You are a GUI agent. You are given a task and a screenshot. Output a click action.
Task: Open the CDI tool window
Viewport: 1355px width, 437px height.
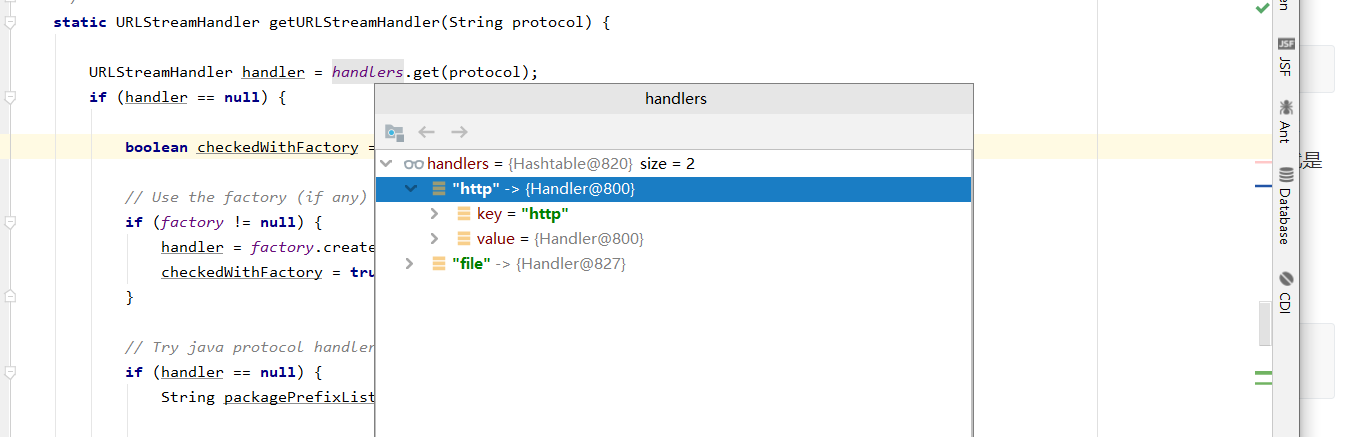[1285, 293]
